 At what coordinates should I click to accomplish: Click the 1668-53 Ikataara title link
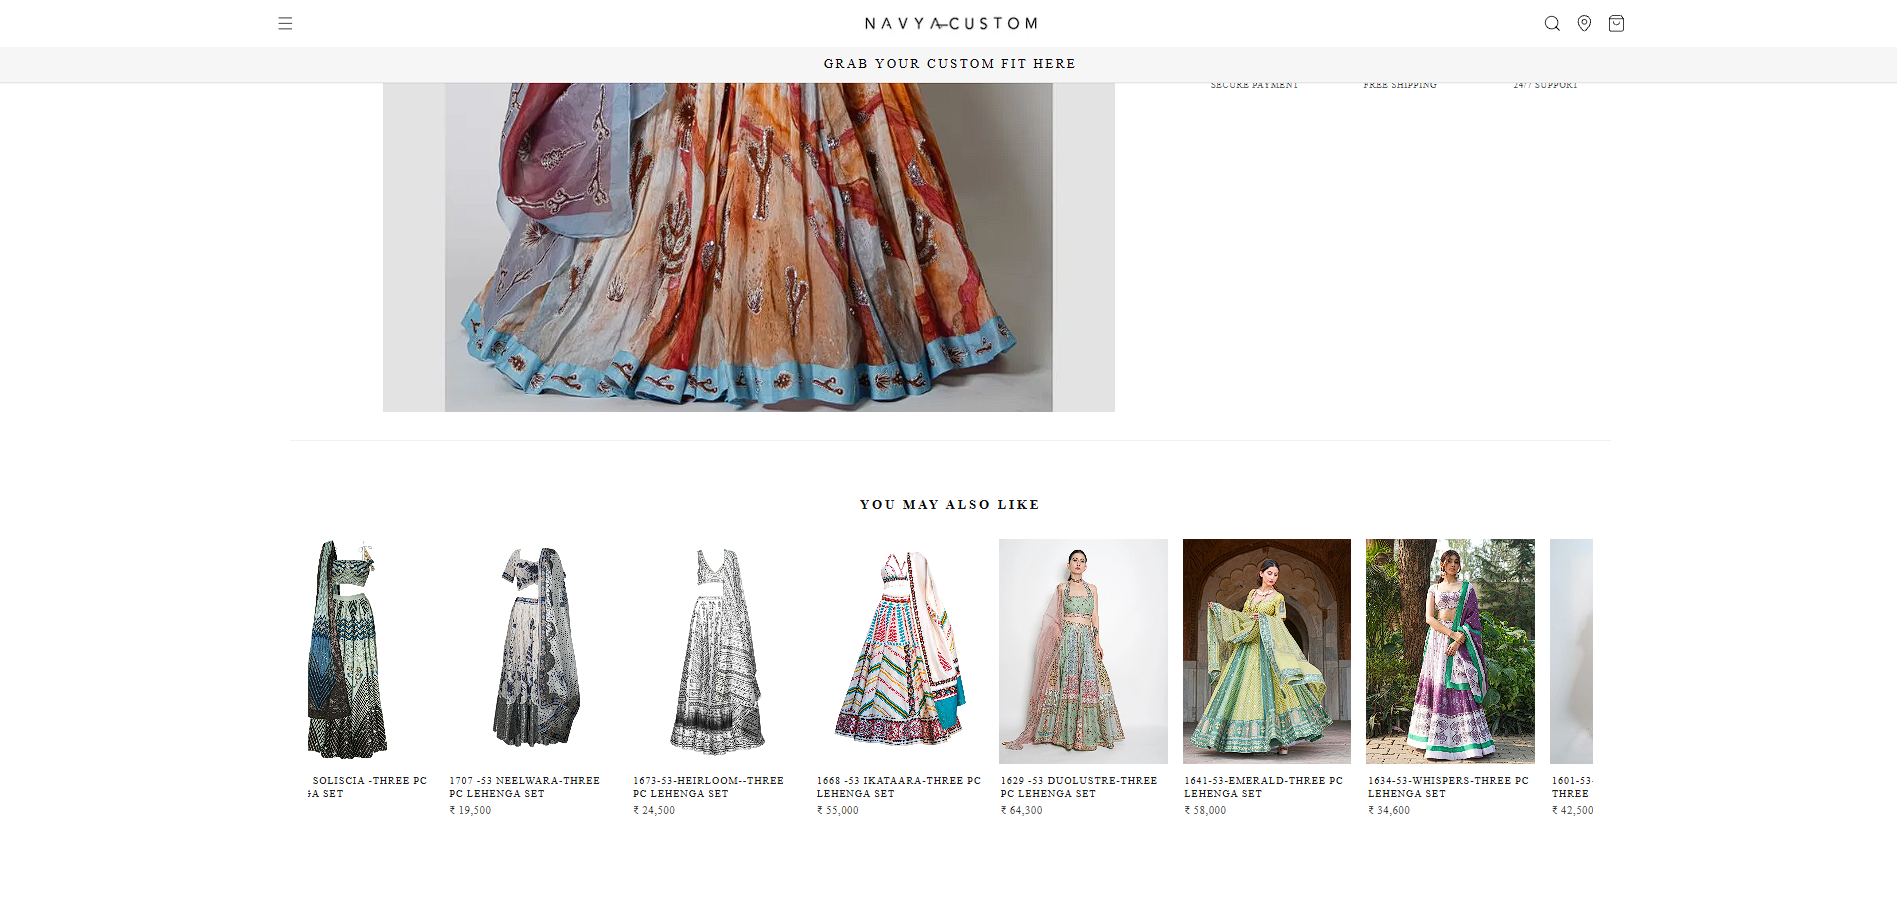click(898, 787)
